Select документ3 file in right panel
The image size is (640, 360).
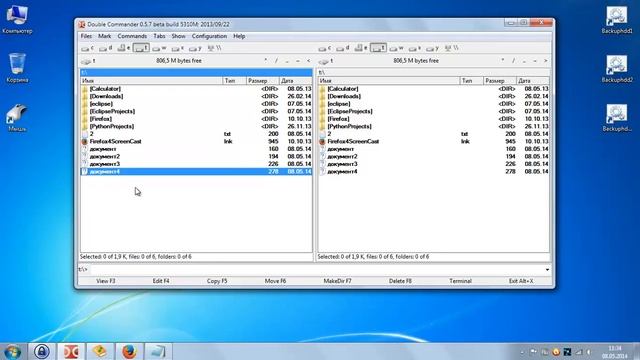click(434, 164)
